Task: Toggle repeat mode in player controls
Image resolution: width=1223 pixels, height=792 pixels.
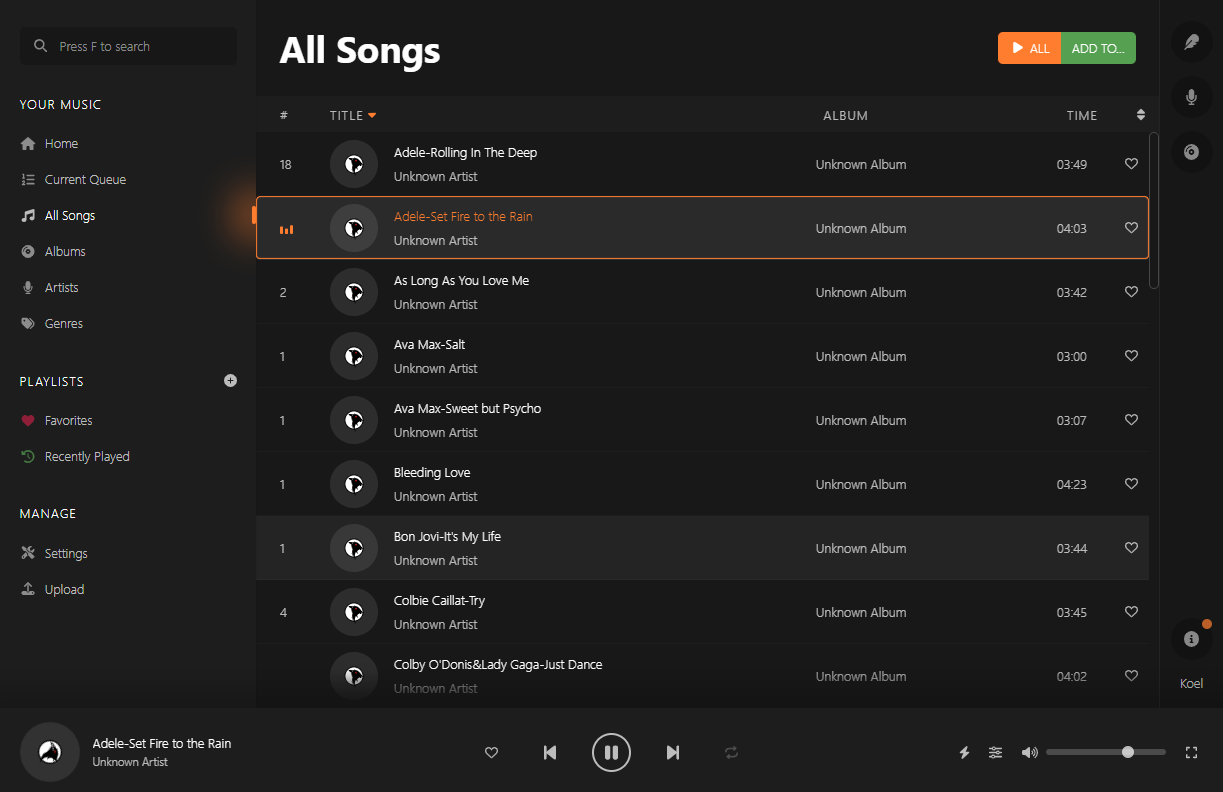Action: tap(732, 752)
